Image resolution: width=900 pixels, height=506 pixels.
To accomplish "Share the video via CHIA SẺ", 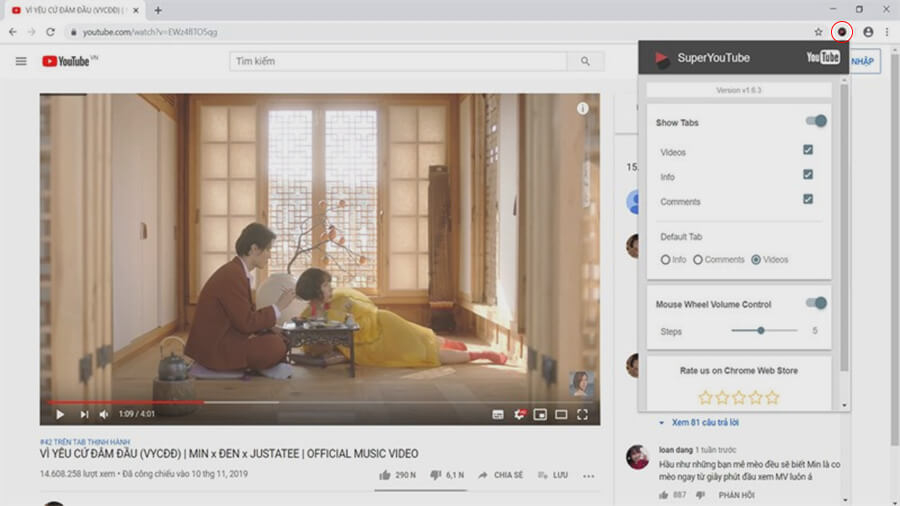I will click(x=501, y=475).
